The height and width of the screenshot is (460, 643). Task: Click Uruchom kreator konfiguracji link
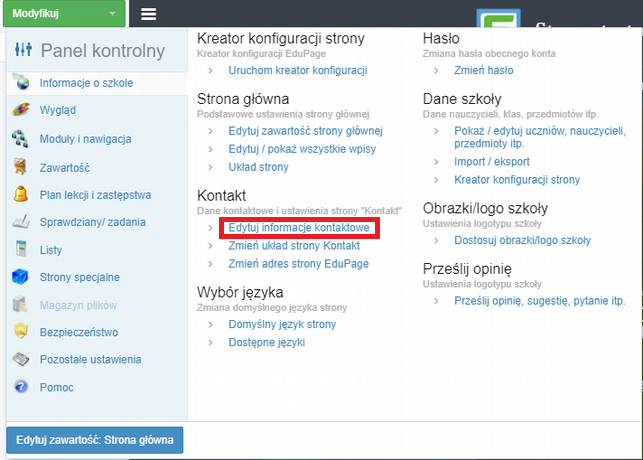[298, 71]
